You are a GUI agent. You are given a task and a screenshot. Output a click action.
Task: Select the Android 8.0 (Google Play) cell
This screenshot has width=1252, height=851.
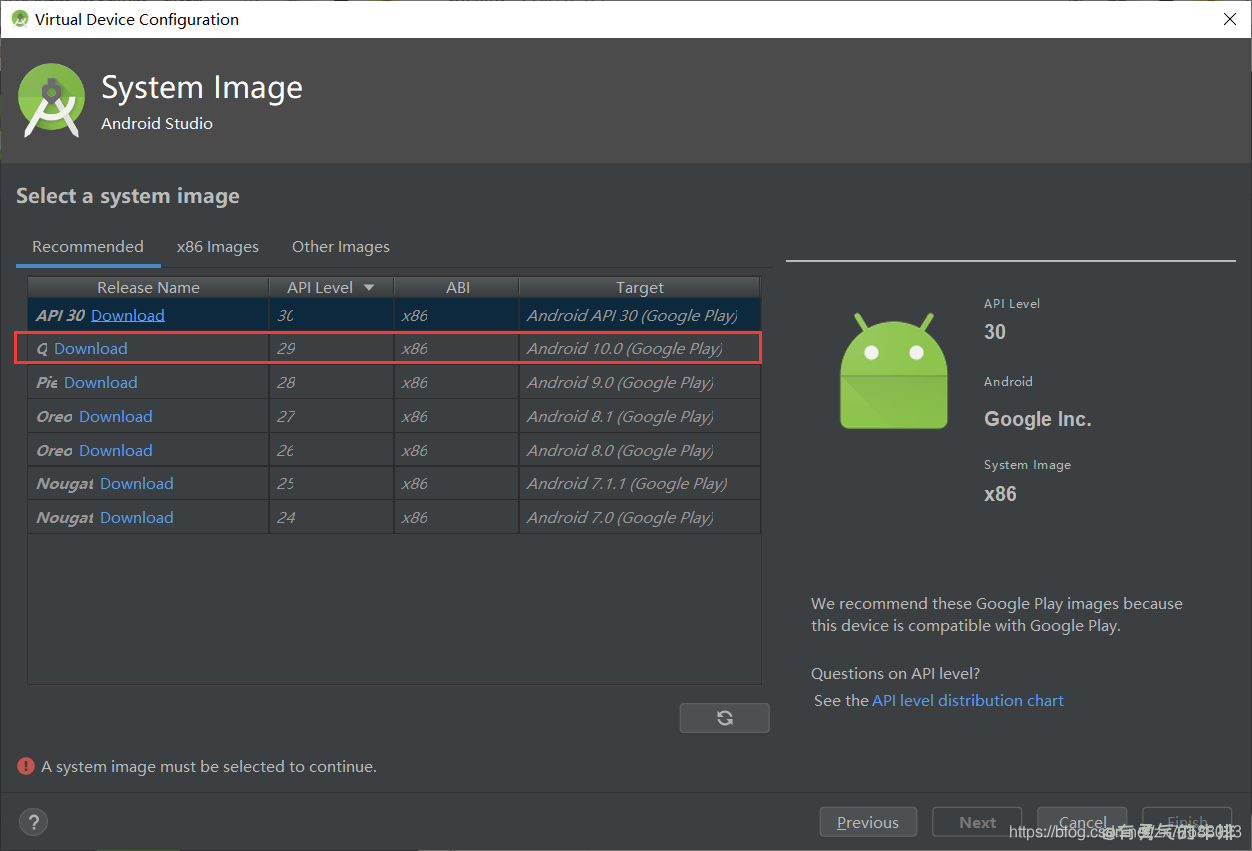[x=640, y=451]
